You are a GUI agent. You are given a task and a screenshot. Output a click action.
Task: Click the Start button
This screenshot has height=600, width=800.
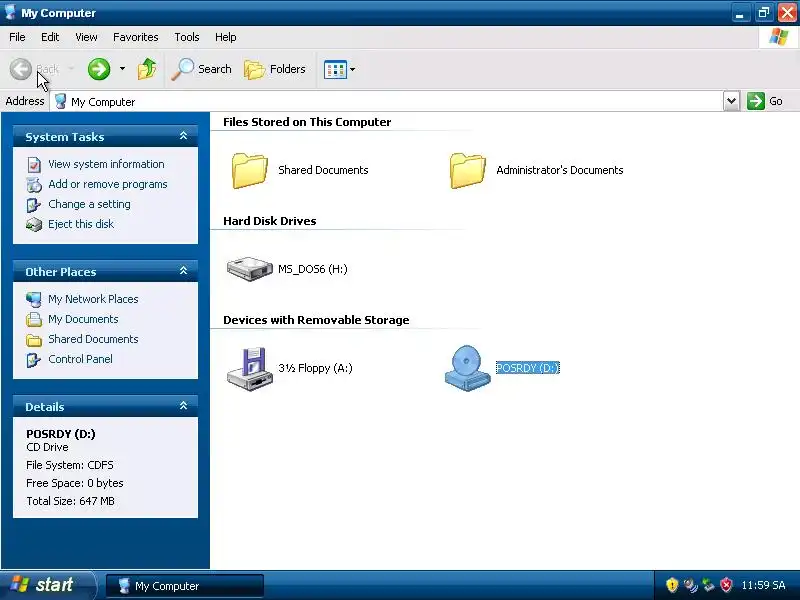click(47, 585)
